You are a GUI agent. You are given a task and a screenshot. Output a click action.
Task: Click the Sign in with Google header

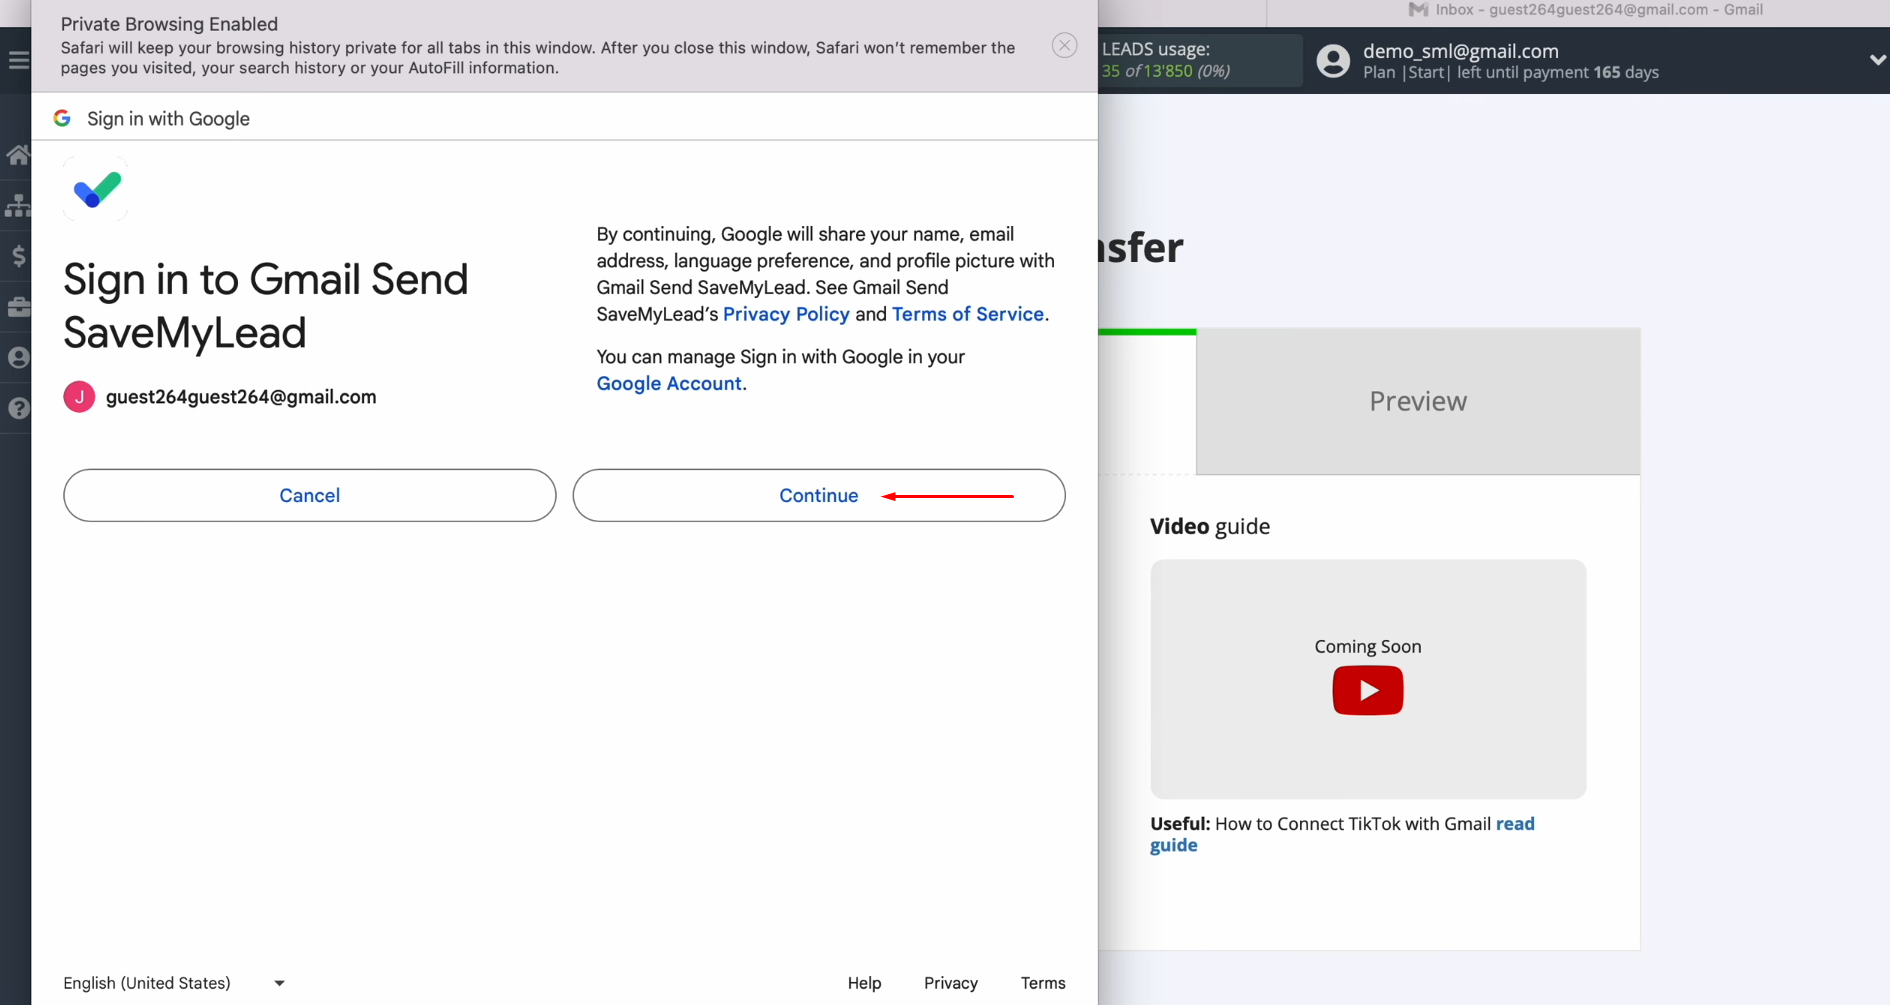[x=168, y=119]
